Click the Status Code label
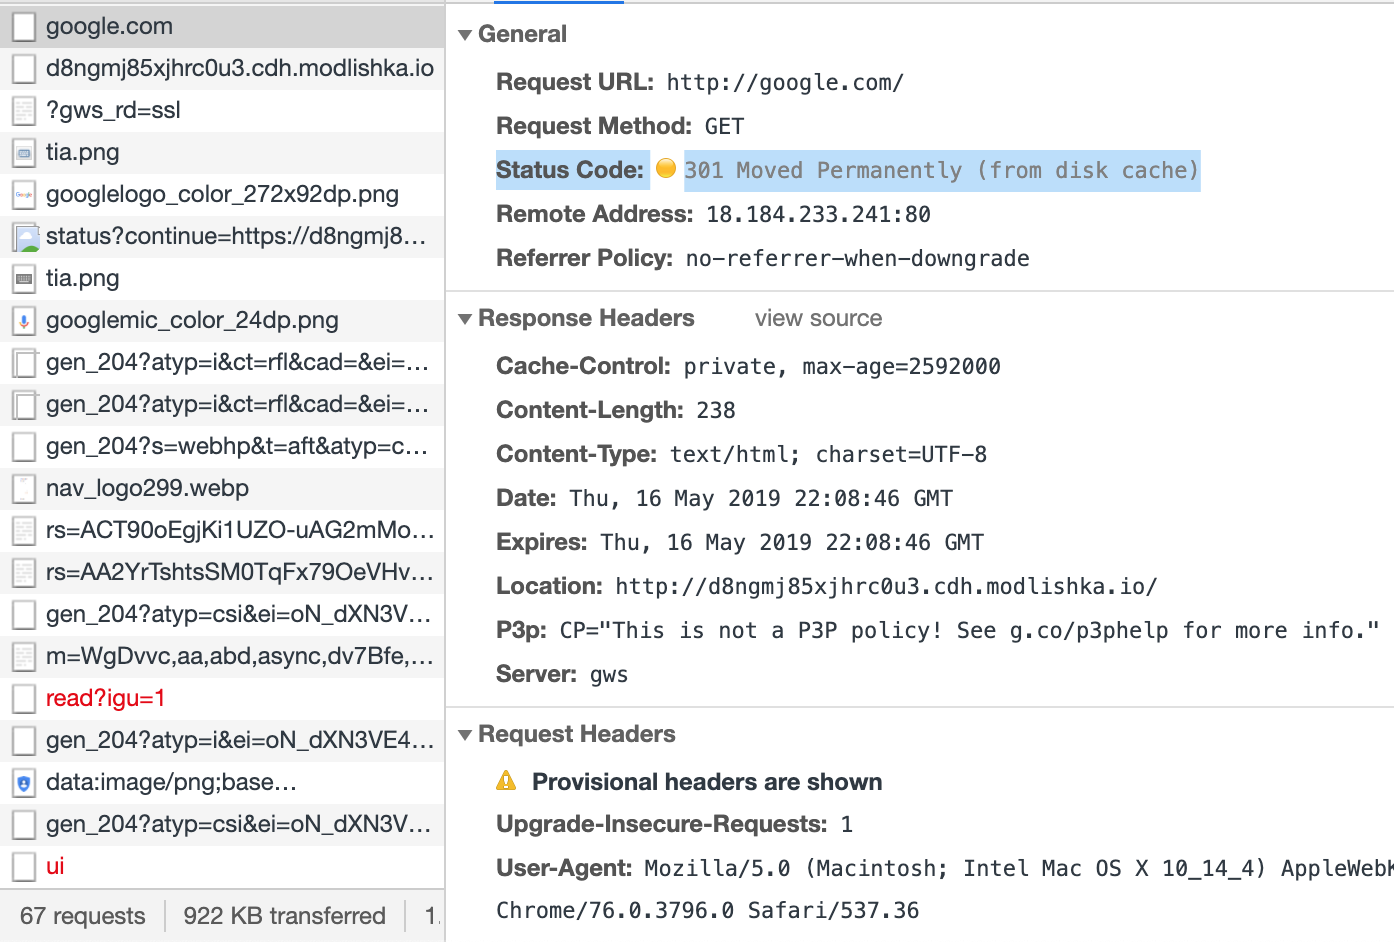 coord(570,170)
